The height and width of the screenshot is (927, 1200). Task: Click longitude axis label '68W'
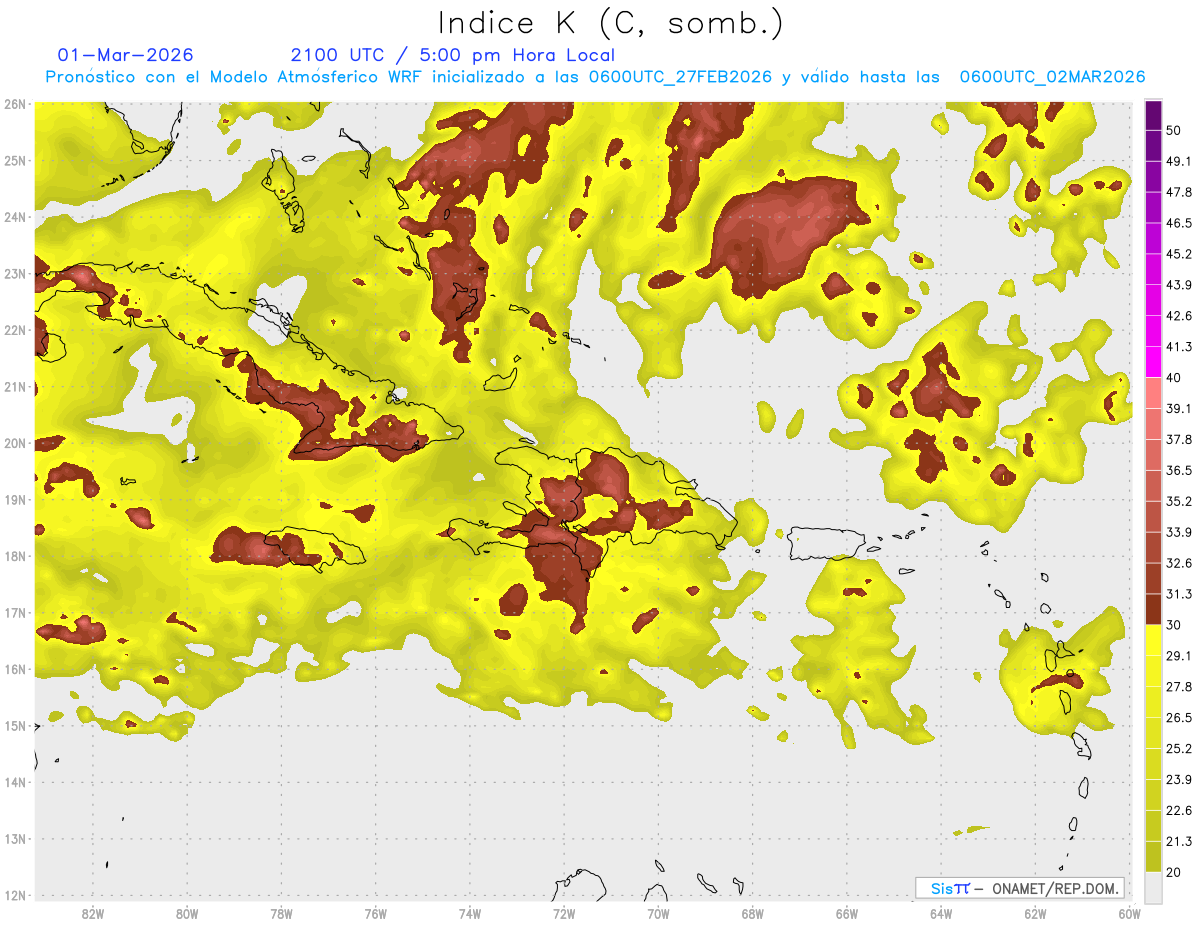[x=752, y=914]
